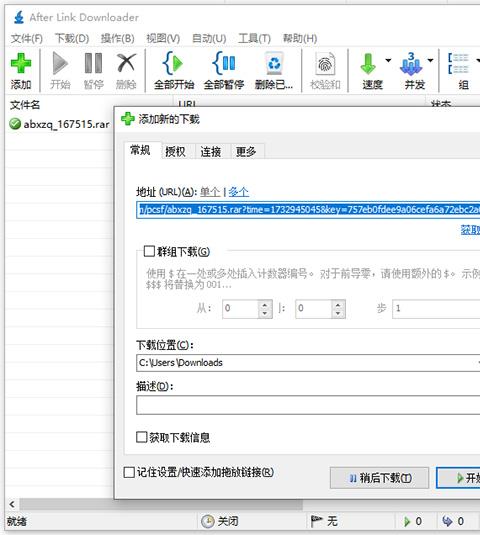The width and height of the screenshot is (480, 535).
Task: Decrease the From (从) counter value
Action: (265, 313)
